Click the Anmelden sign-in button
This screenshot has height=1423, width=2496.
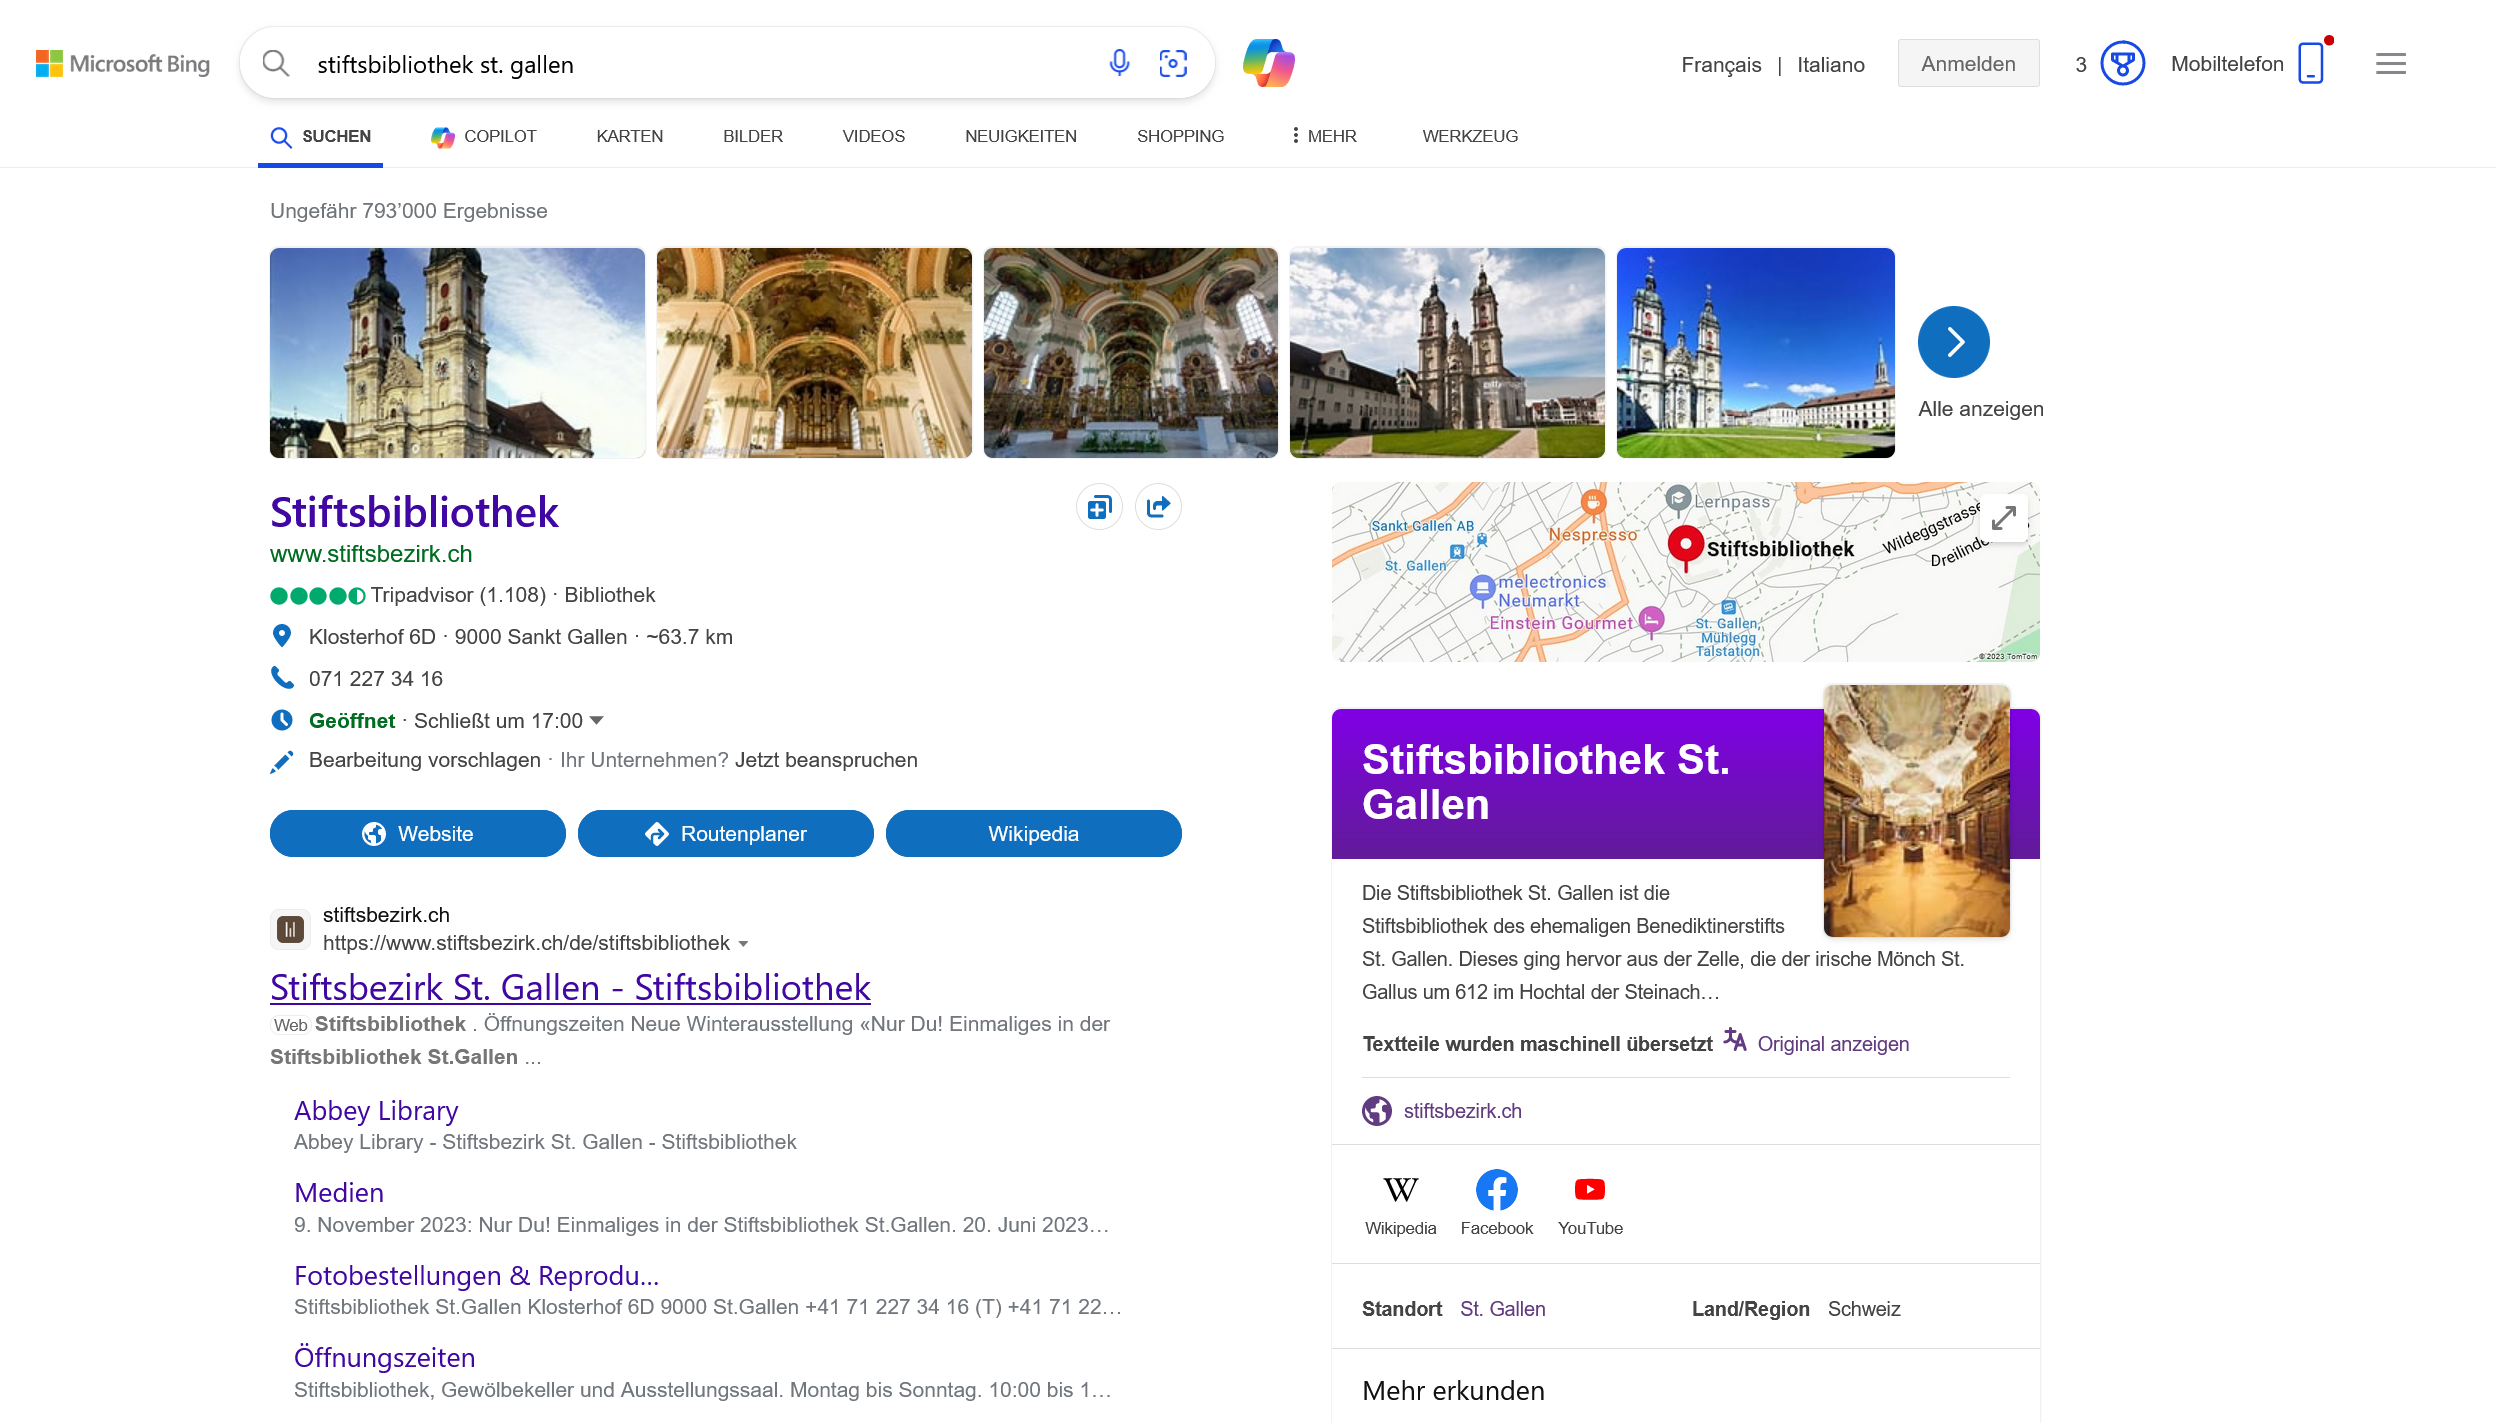point(1967,64)
